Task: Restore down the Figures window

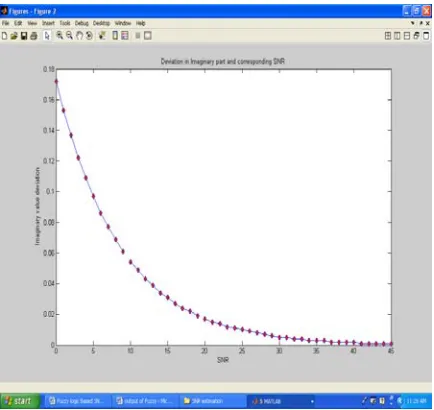Action: [416, 11]
